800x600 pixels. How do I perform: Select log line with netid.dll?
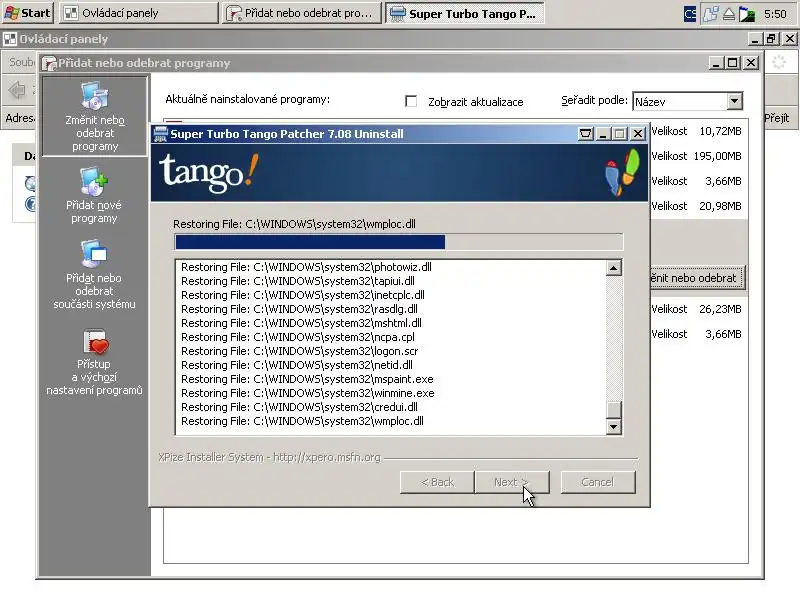[x=297, y=365]
